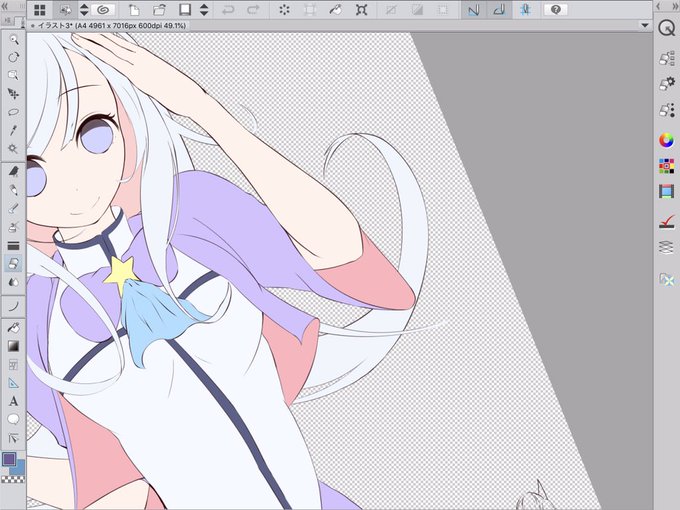Open the Navigator palette icon
Screen dimensions: 680x510
click(x=667, y=191)
